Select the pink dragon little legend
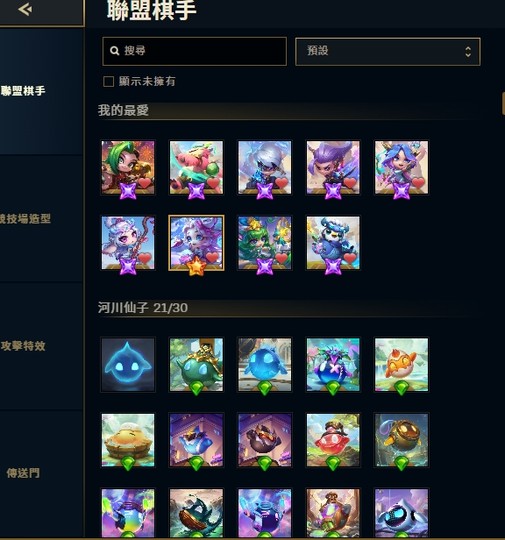 (196, 167)
